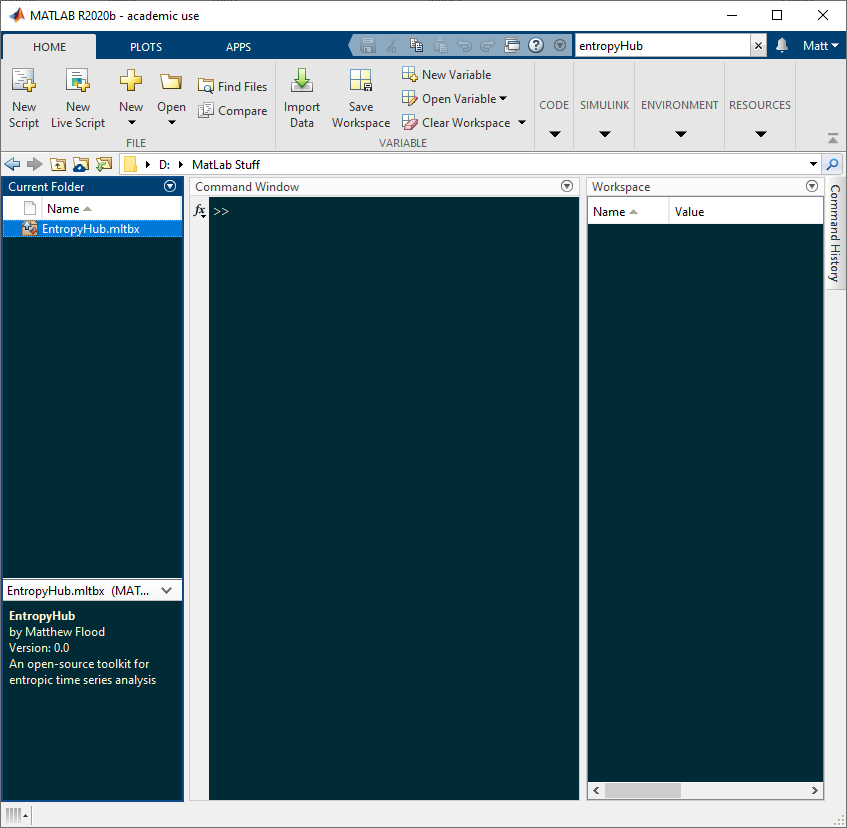The image size is (847, 828).
Task: Click the entropyHub search documentation field
Action: tap(662, 46)
